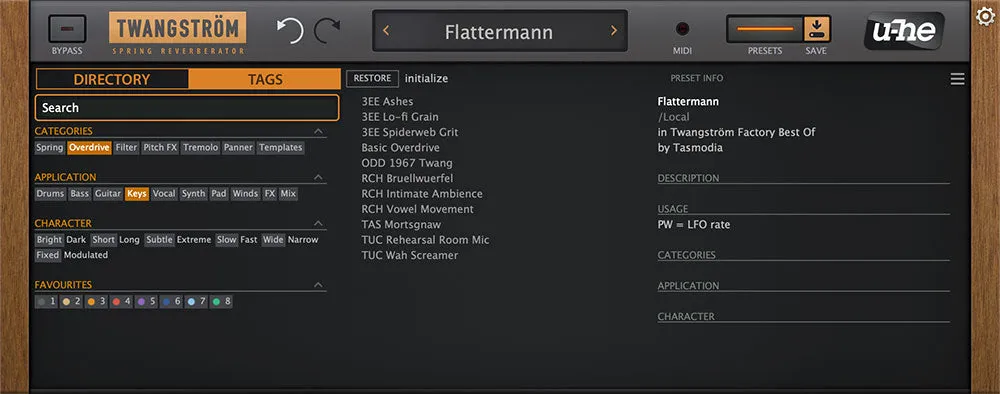Open the preset info hamburger menu

pyautogui.click(x=957, y=79)
